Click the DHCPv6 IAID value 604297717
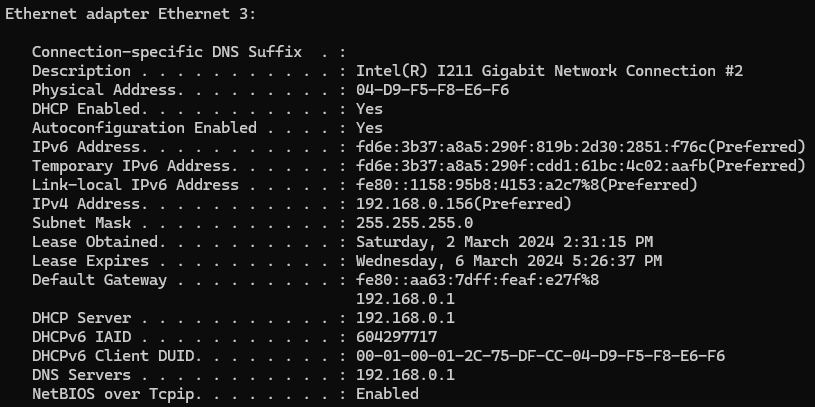 point(396,337)
